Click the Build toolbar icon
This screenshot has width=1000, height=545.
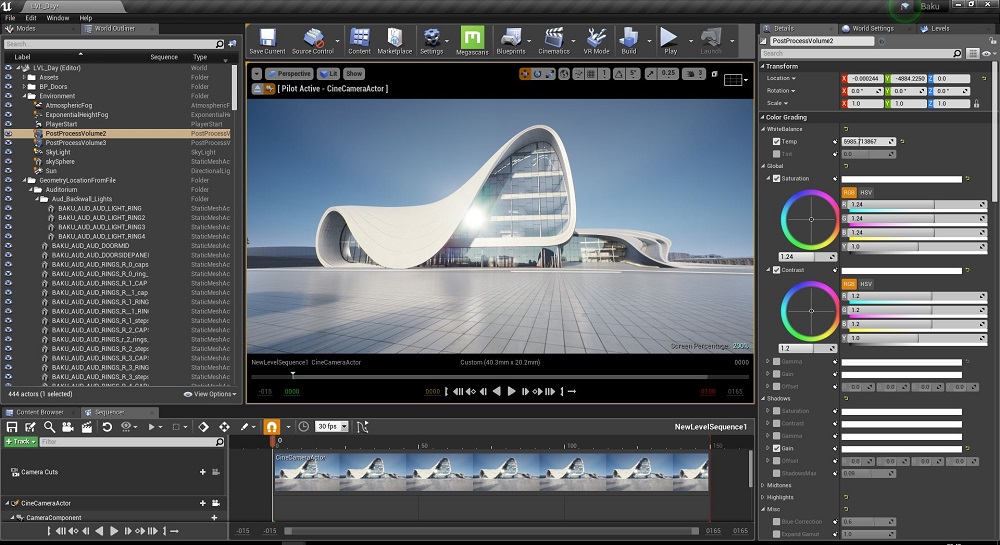pos(629,41)
